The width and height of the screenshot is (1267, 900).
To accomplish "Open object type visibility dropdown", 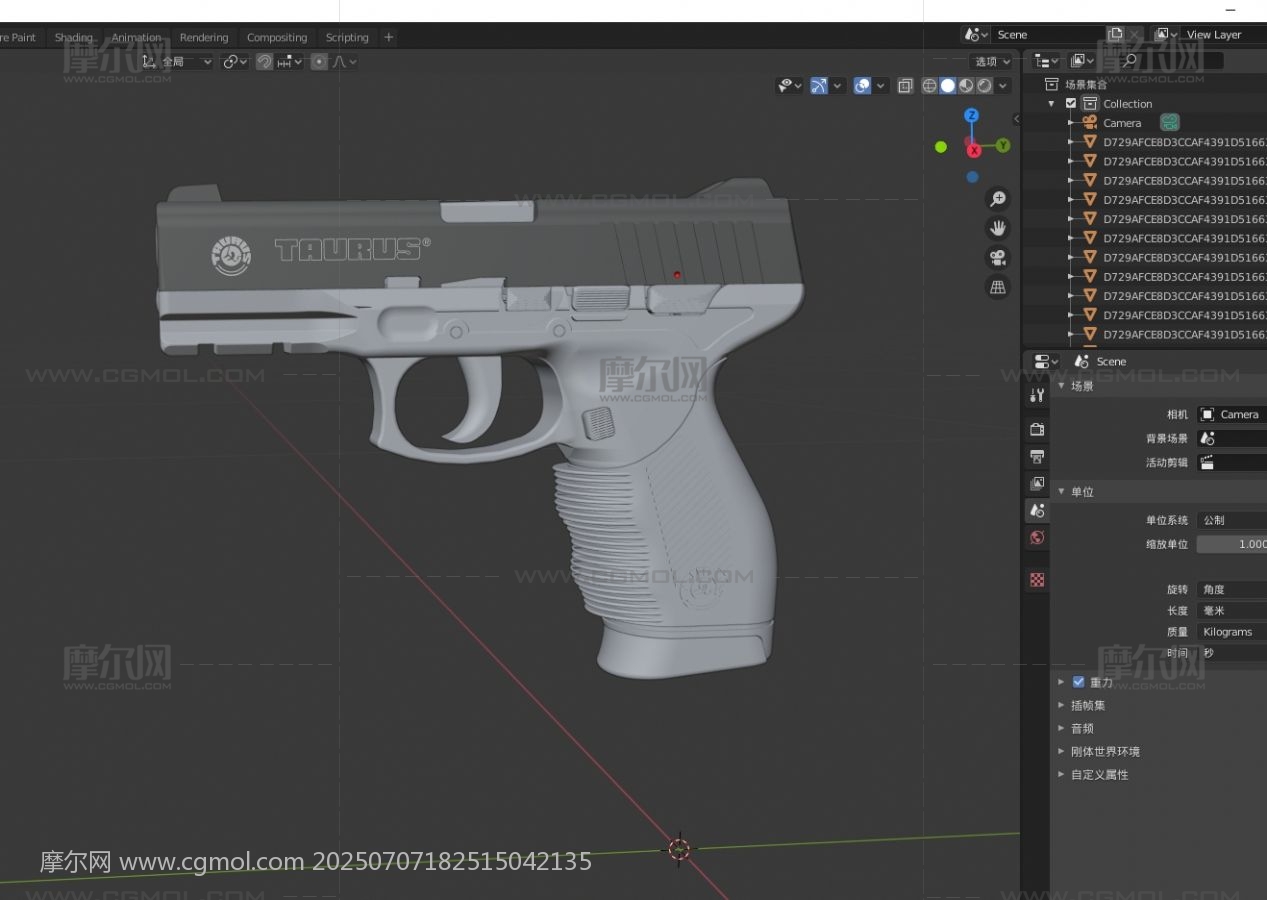I will tap(789, 86).
